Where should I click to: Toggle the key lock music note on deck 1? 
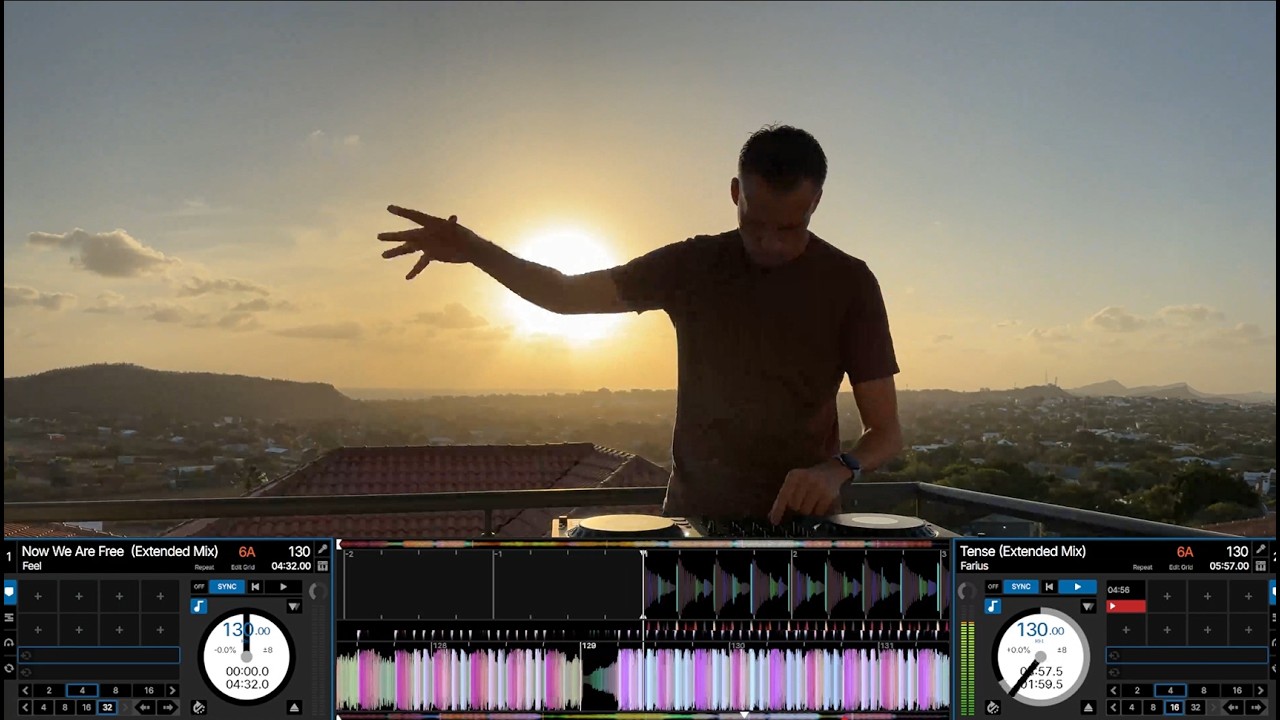199,606
